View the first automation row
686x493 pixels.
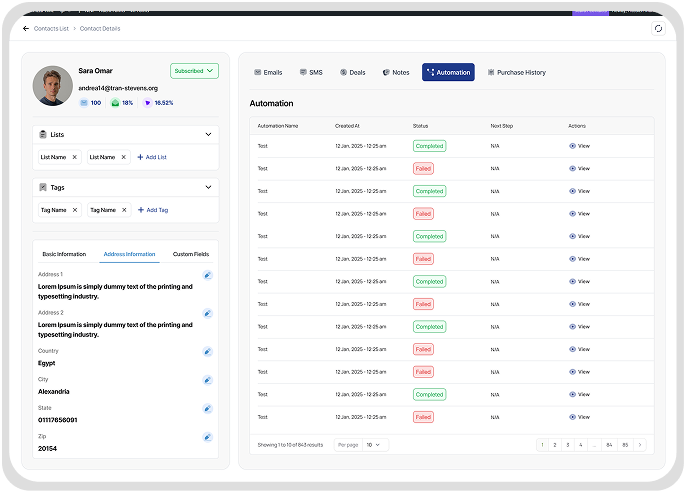[x=579, y=146]
